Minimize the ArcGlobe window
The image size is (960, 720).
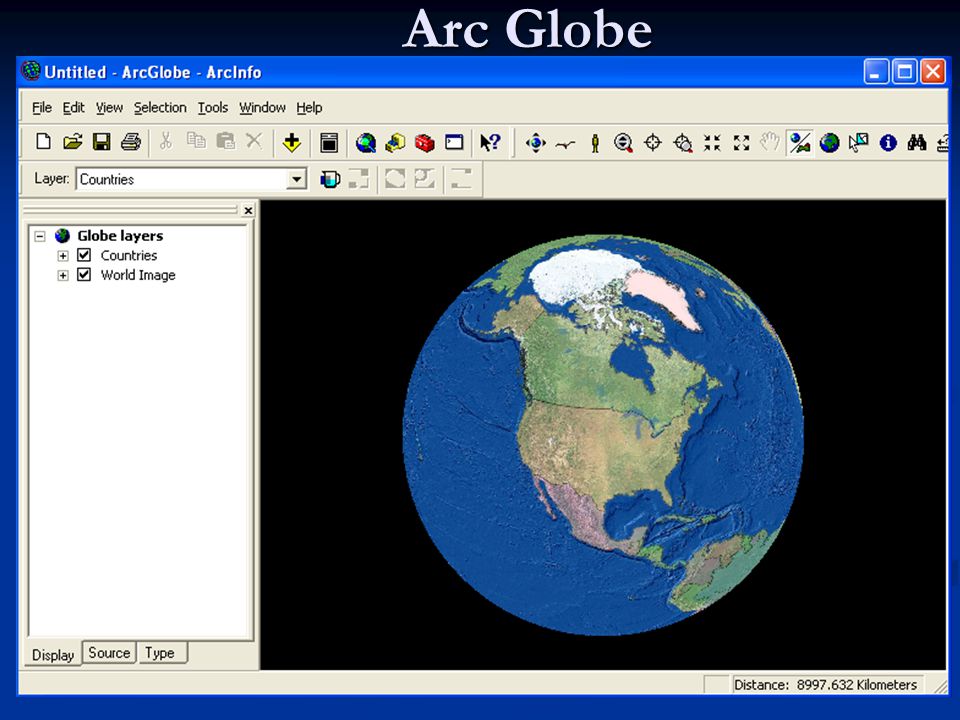coord(876,72)
